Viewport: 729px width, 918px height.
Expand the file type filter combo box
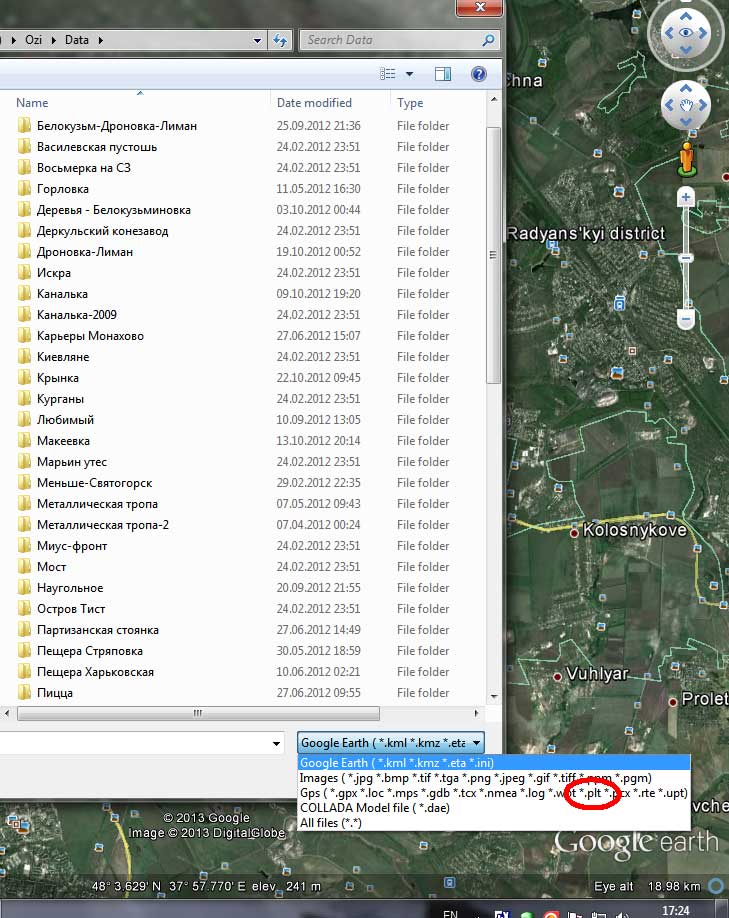391,742
